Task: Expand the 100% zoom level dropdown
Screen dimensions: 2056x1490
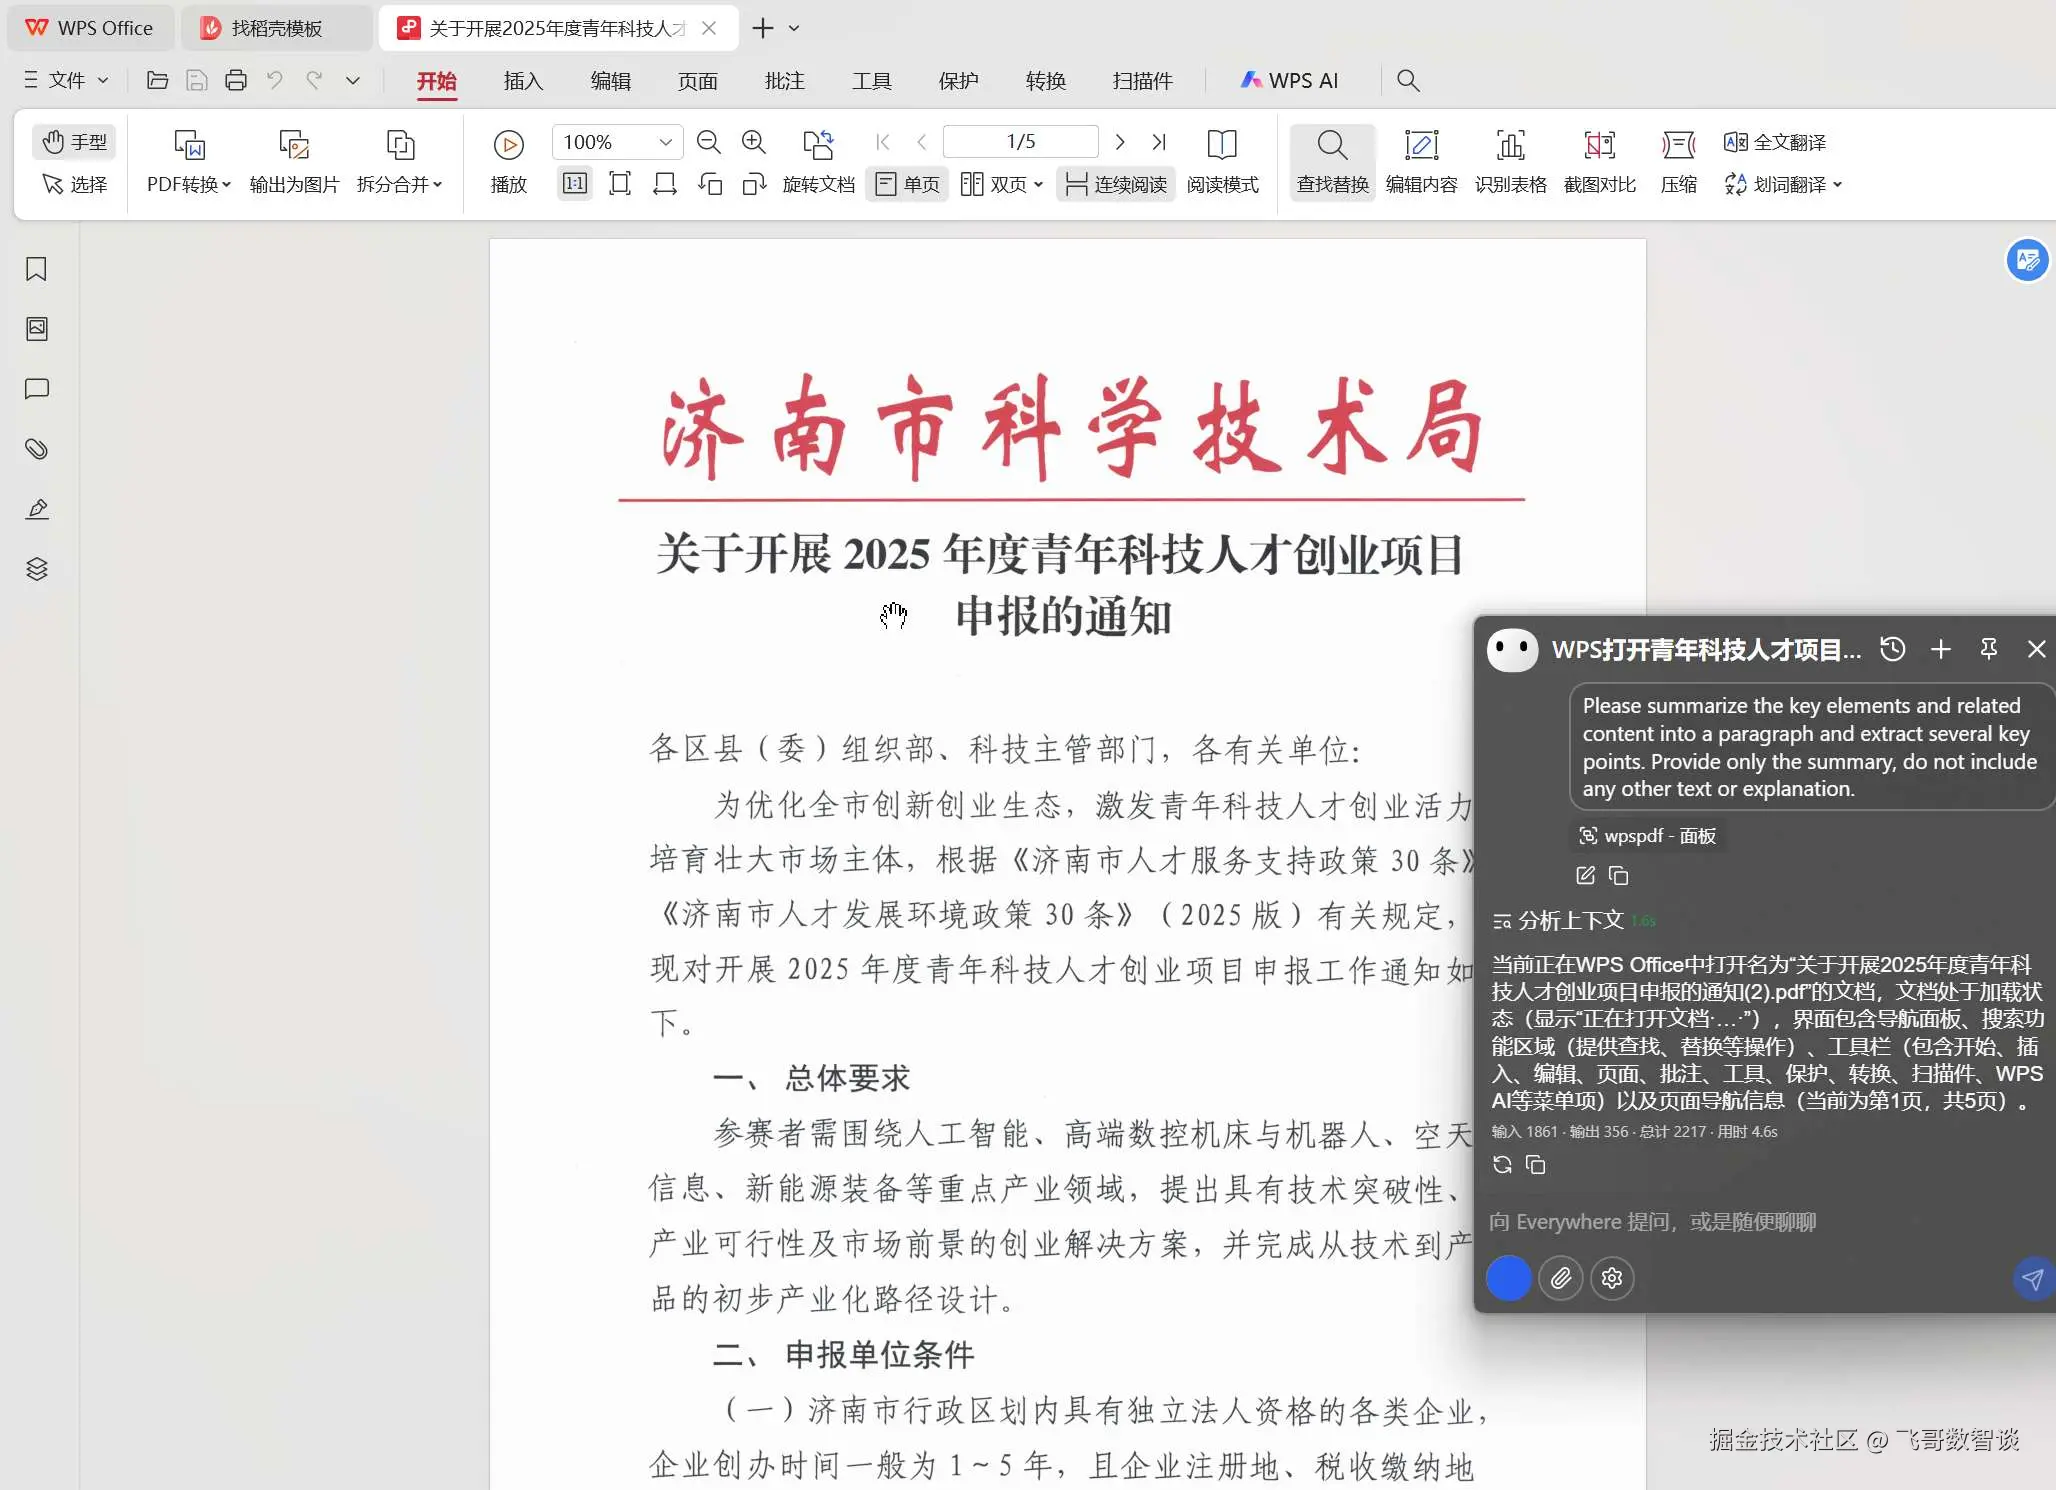Action: [x=665, y=142]
